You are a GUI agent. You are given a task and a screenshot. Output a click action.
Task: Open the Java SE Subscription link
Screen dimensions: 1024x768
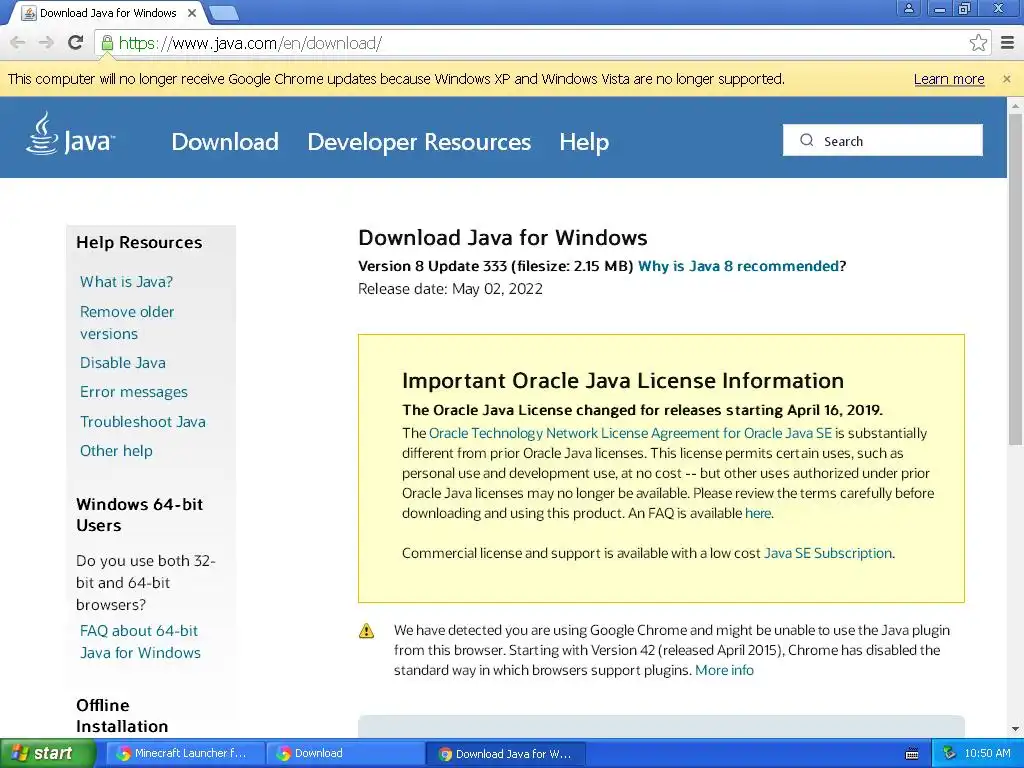[x=827, y=553]
